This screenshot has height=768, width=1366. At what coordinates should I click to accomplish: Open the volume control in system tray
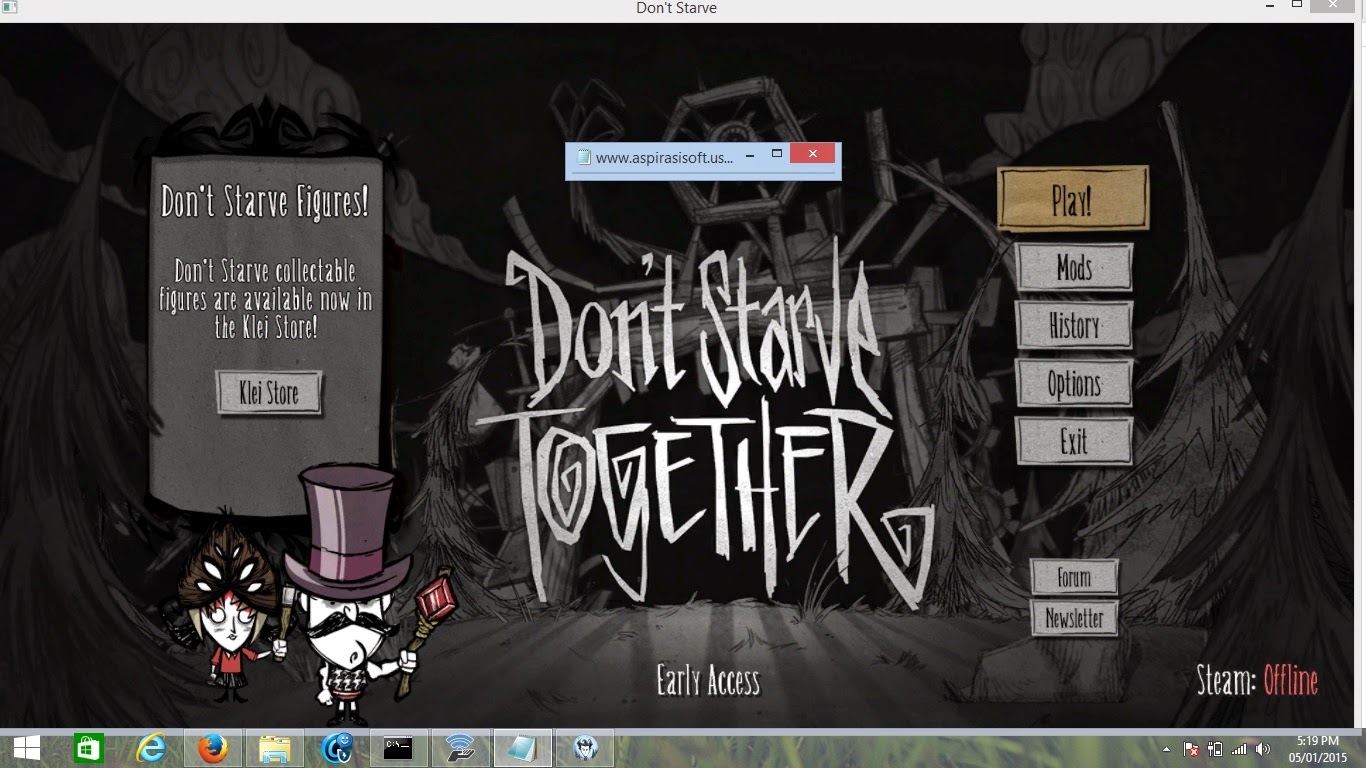coord(1262,749)
